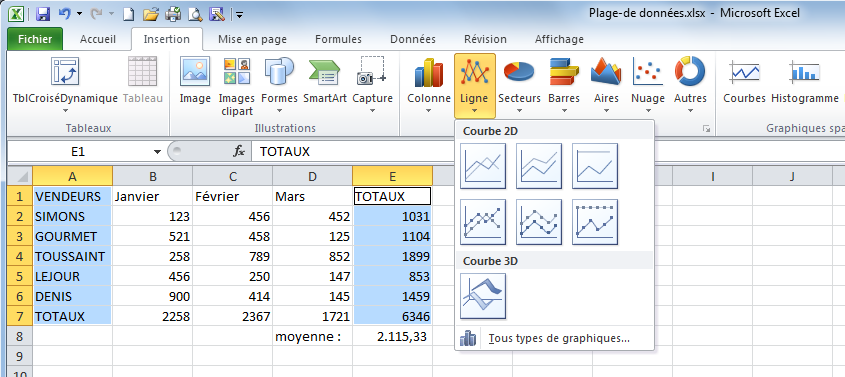Image resolution: width=845 pixels, height=377 pixels.
Task: Collapse the Ligne chart dropdown
Action: click(x=474, y=86)
